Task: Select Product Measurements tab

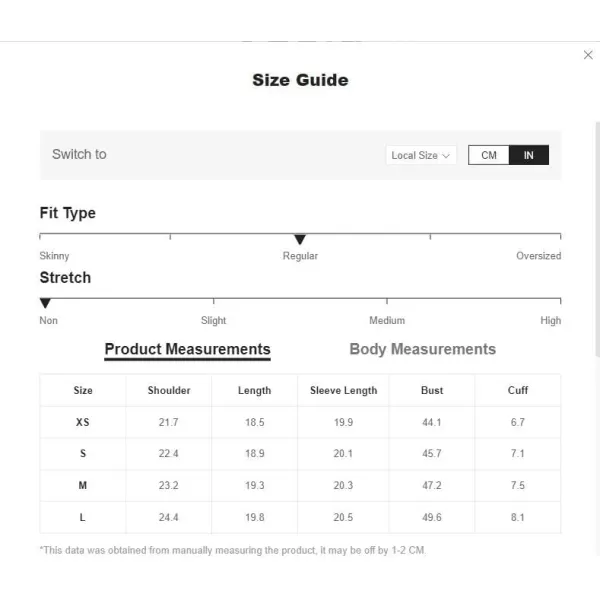Action: click(188, 350)
